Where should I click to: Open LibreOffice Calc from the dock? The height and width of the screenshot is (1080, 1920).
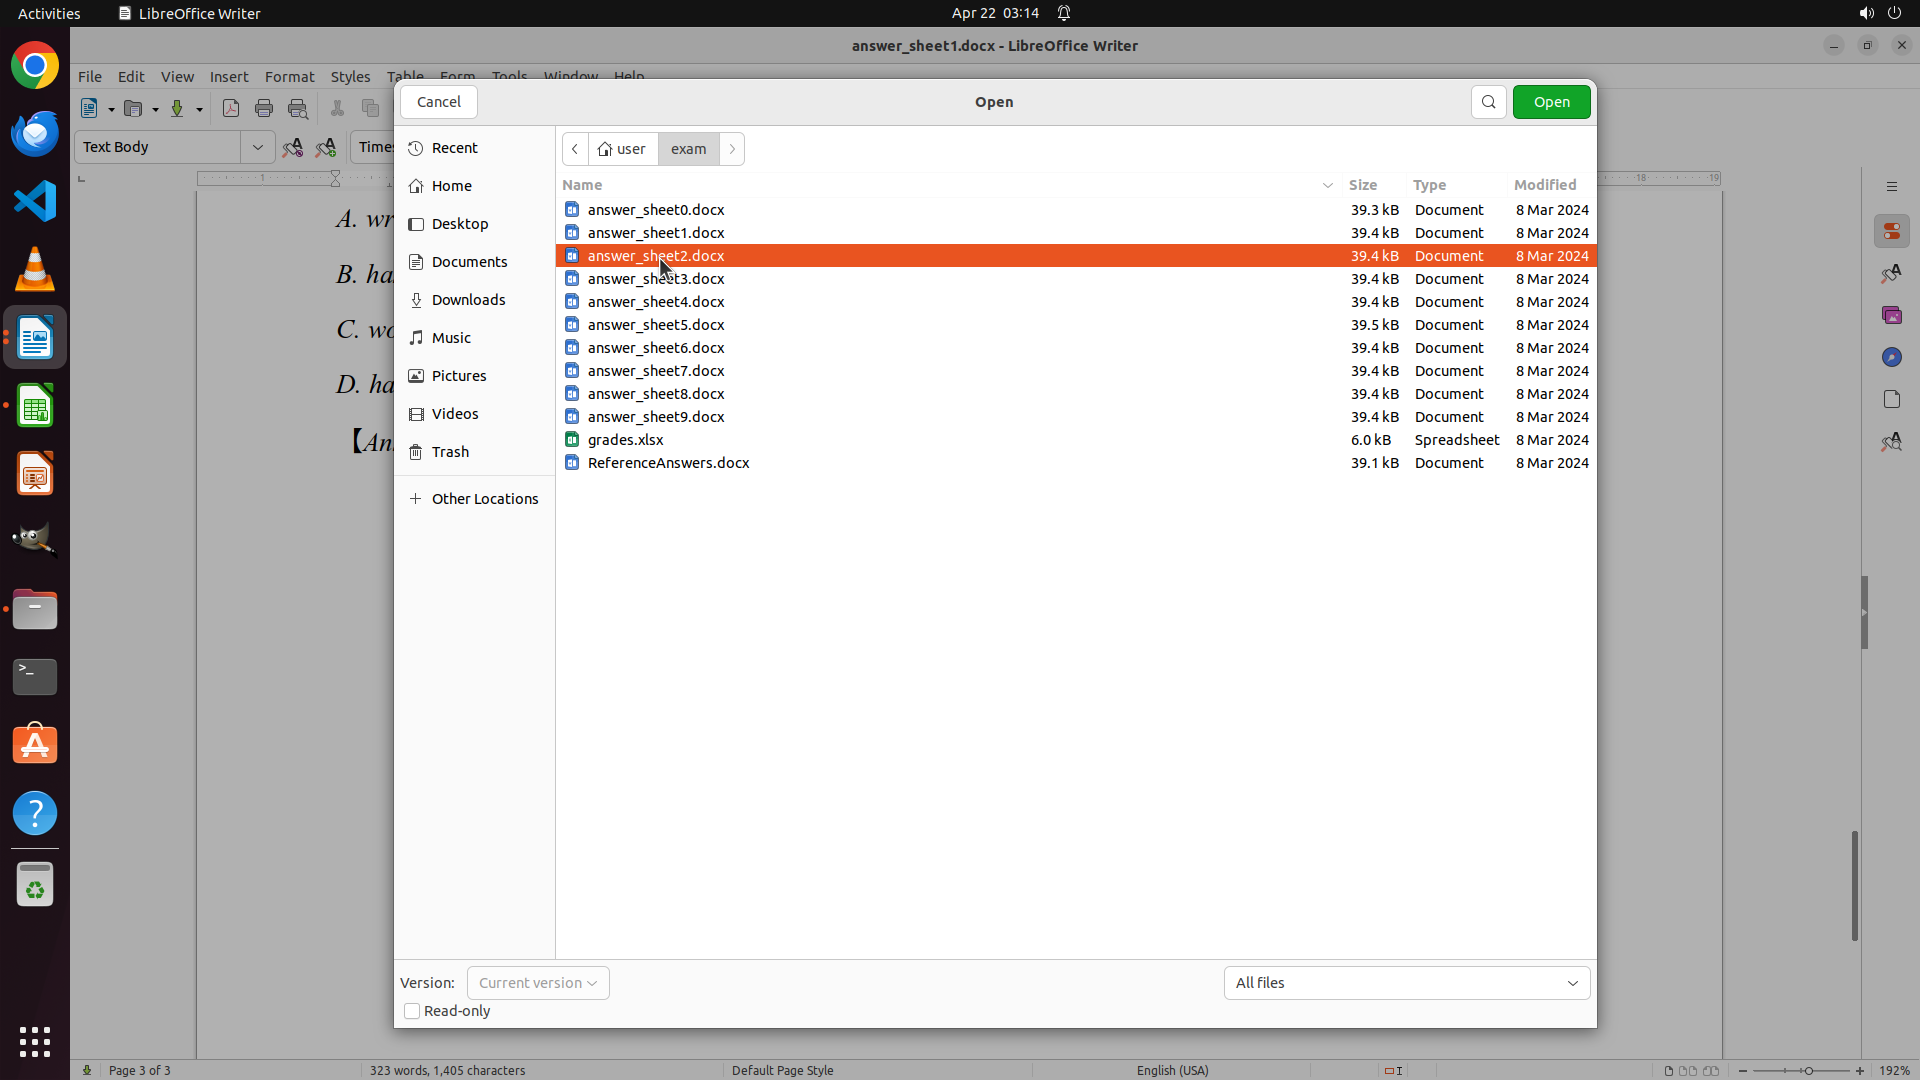[x=35, y=407]
